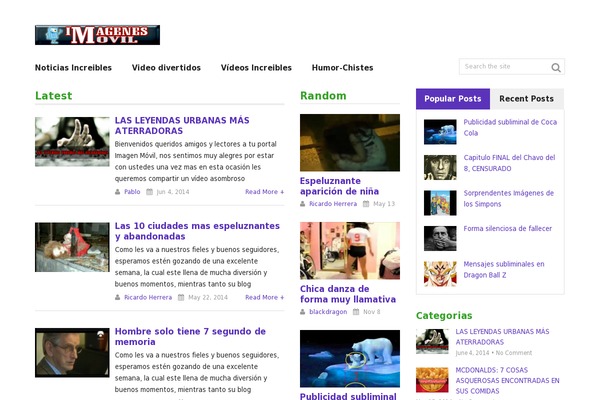The image size is (600, 400).
Task: Click popular thumbnail for Dragon Ball Z
Action: (440, 274)
